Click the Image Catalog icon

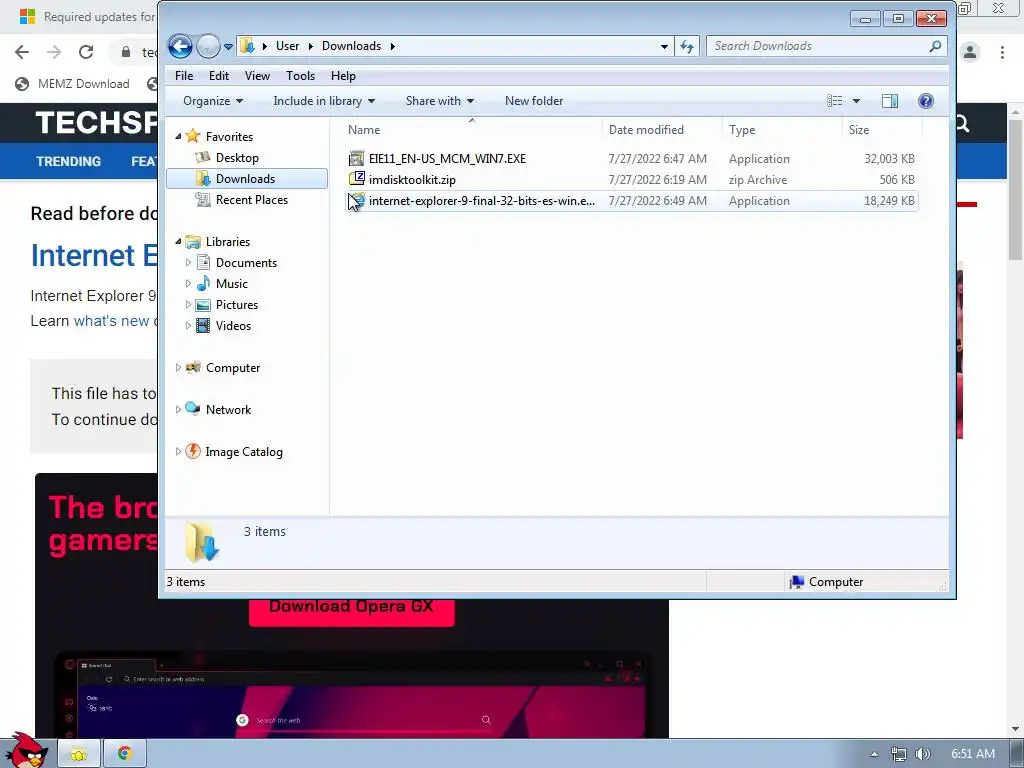pos(193,451)
